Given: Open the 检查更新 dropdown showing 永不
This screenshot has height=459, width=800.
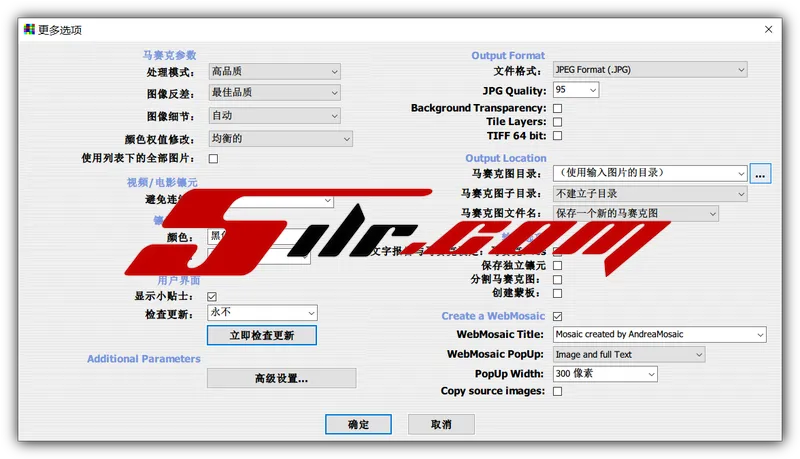Looking at the screenshot, I should pyautogui.click(x=262, y=313).
